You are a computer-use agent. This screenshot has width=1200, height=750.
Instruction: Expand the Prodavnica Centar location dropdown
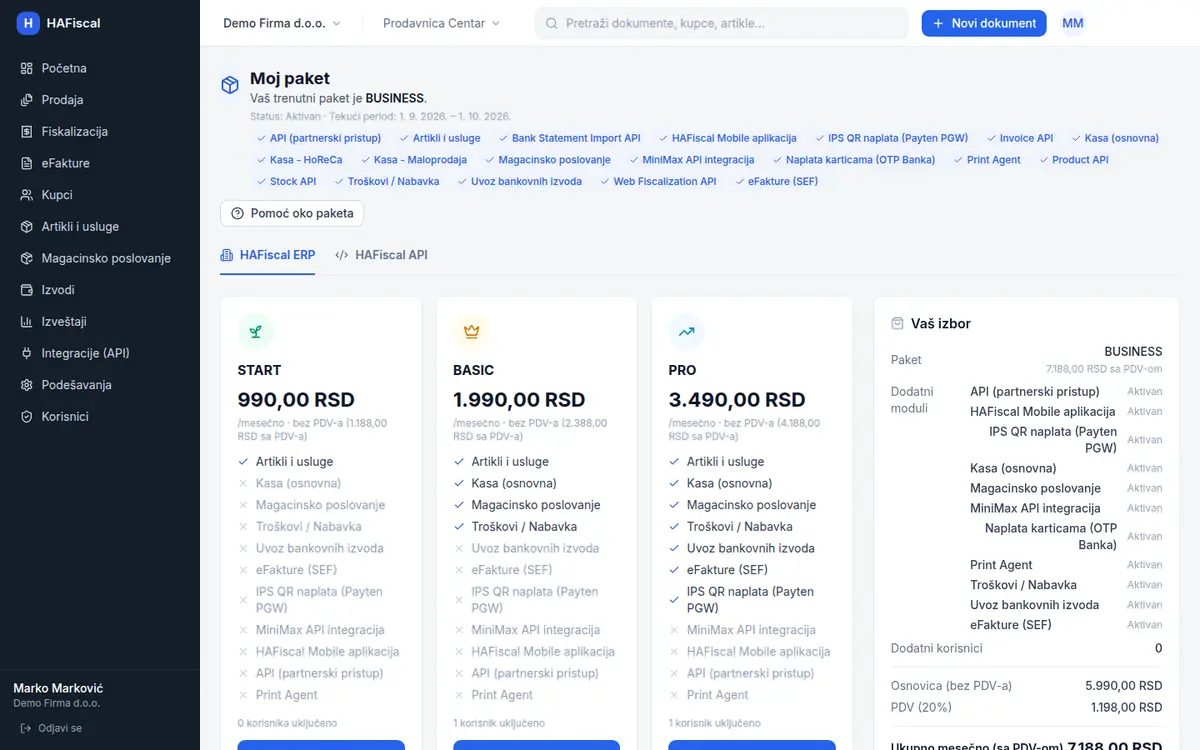point(441,23)
